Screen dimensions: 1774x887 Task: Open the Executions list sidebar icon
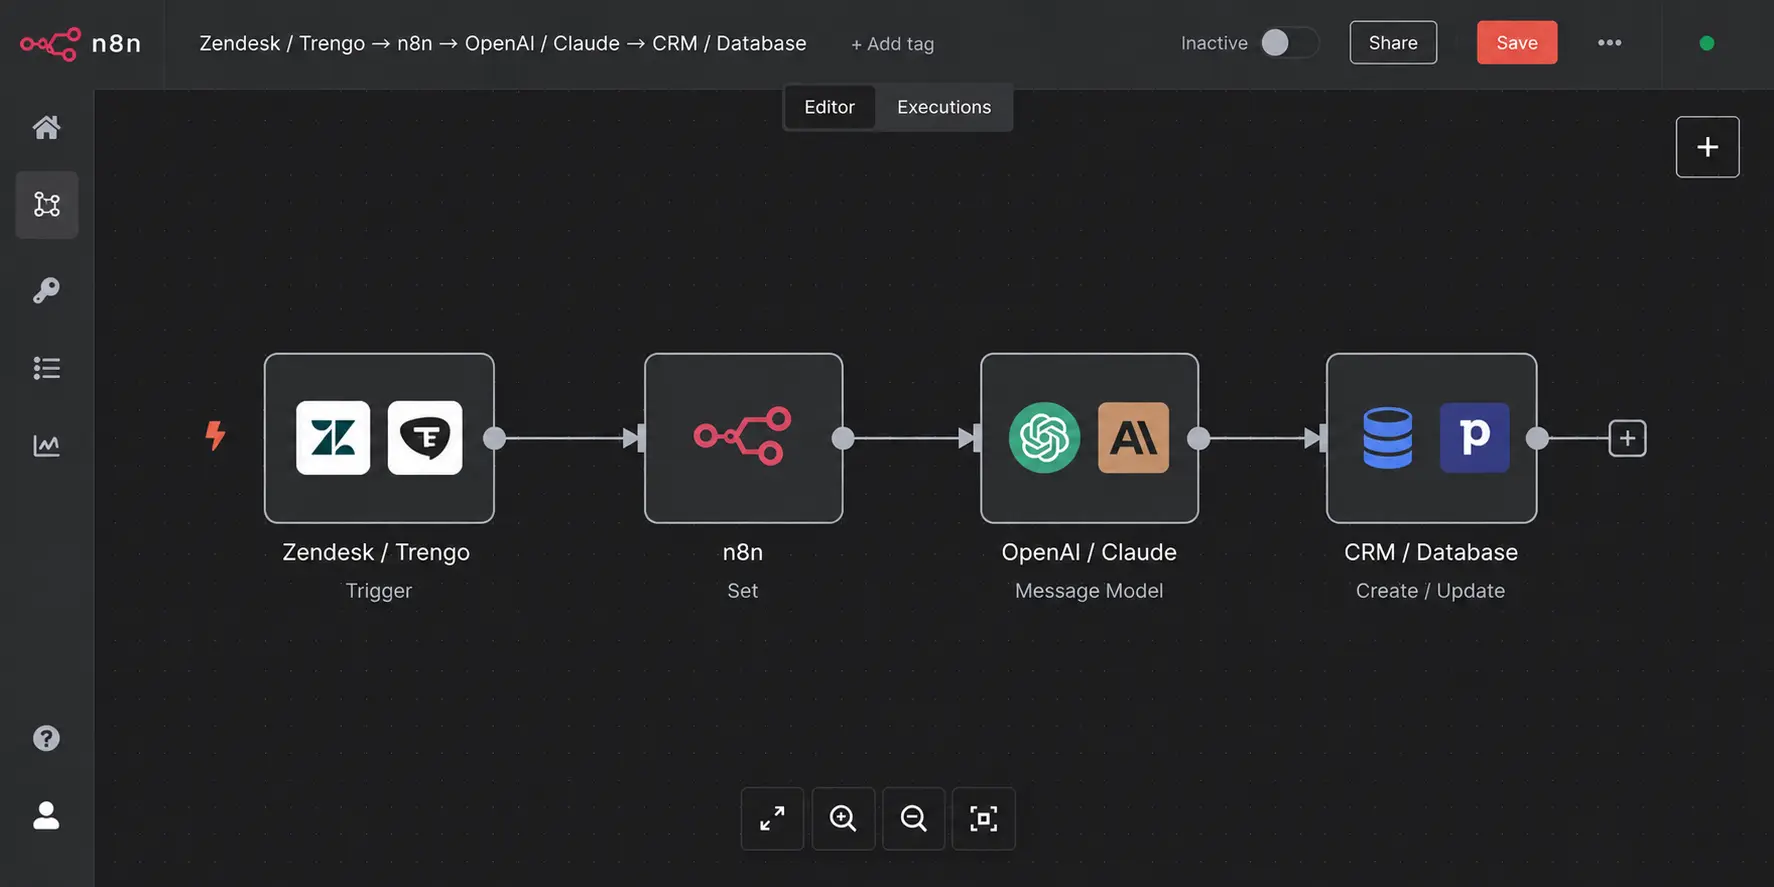tap(46, 368)
